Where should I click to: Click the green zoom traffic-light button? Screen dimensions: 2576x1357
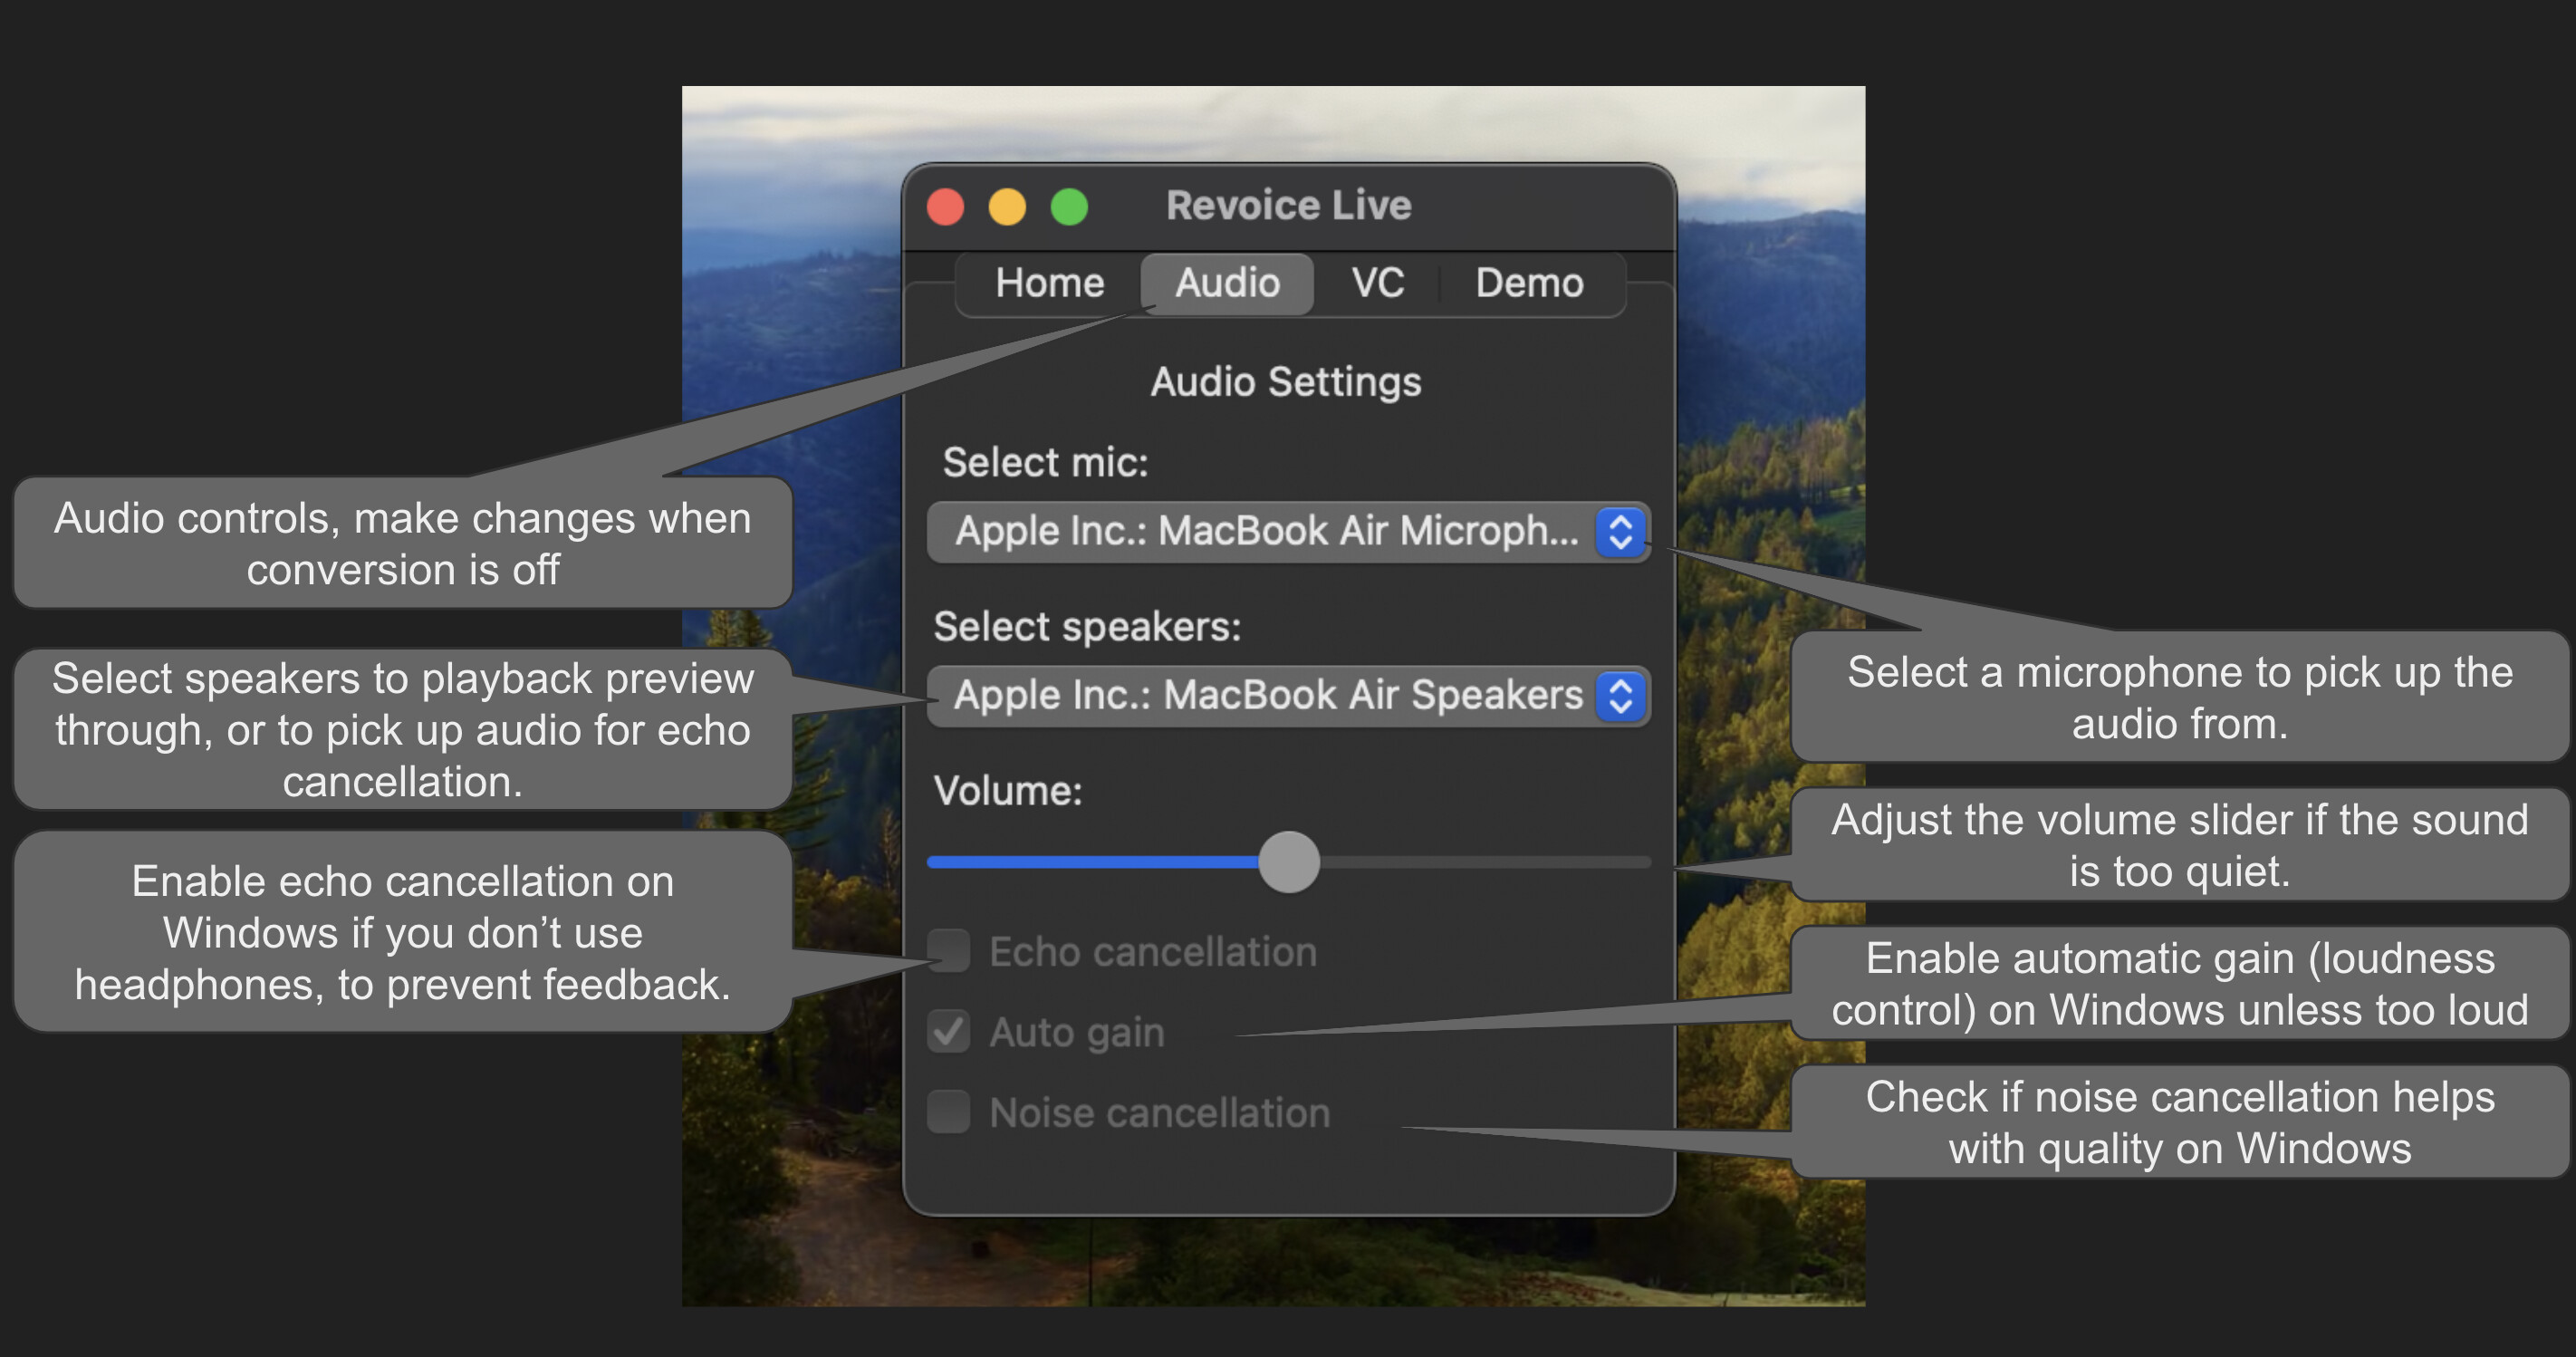click(1069, 206)
